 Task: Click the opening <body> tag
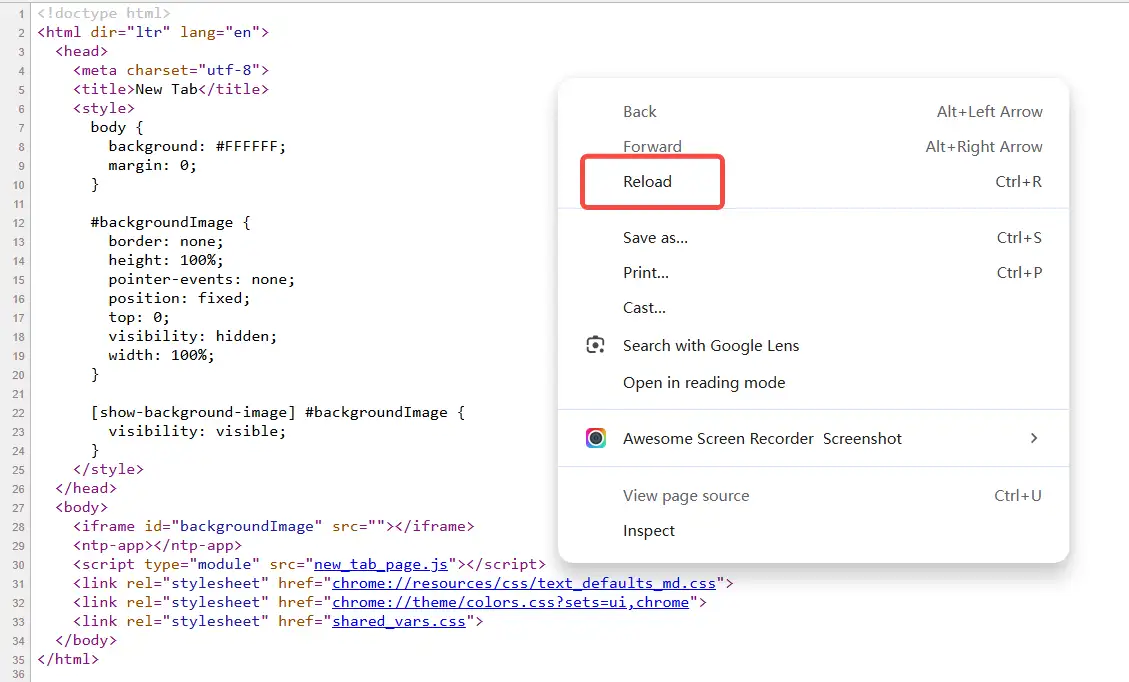point(81,508)
